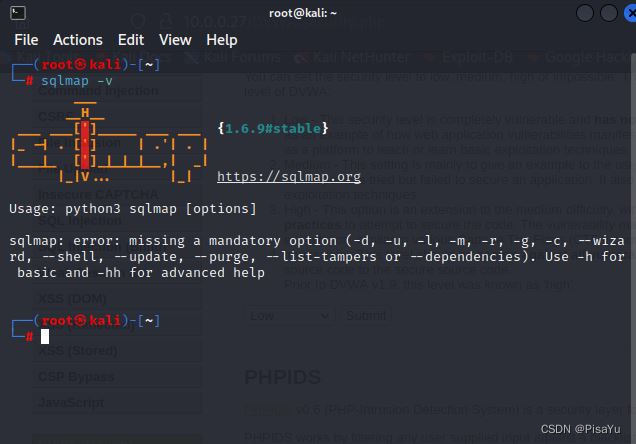Viewport: 636px width, 444px height.
Task: Click the maximize button of terminal window
Action: [609, 13]
